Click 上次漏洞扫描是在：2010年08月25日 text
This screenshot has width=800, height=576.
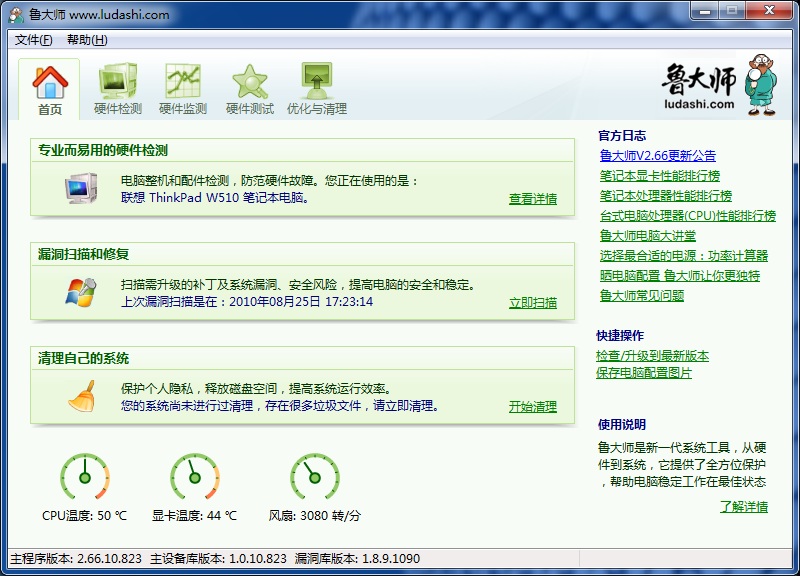(246, 302)
